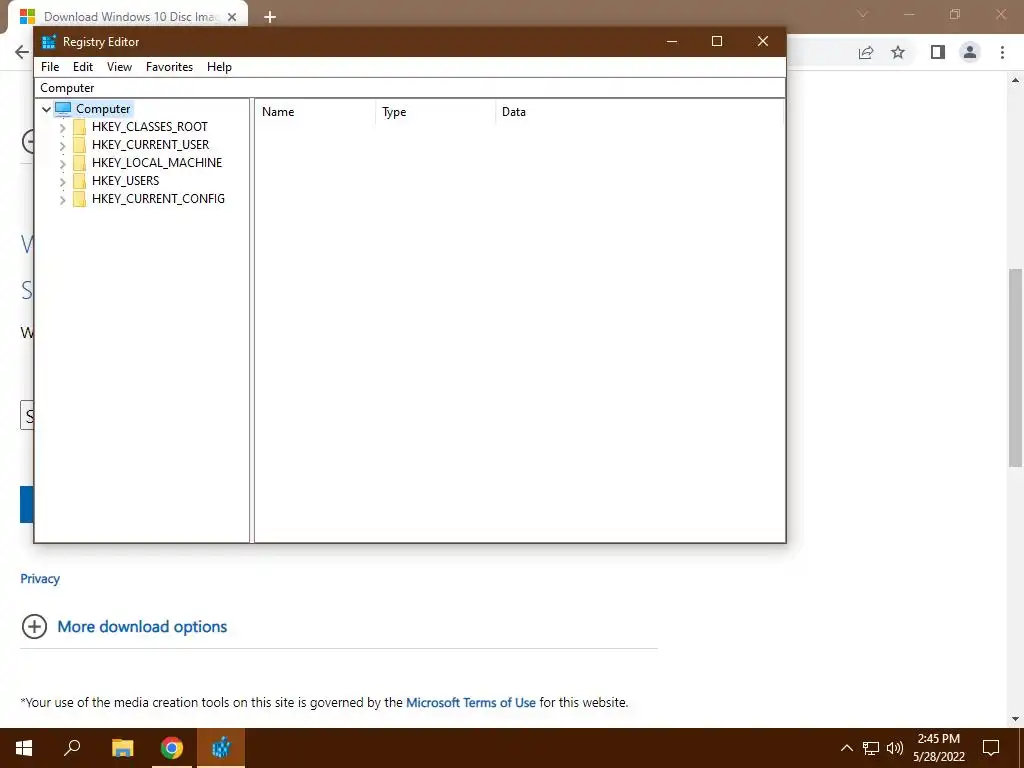1024x768 pixels.
Task: Expand HKEY_CLASSES_ROOT key
Action: (63, 127)
